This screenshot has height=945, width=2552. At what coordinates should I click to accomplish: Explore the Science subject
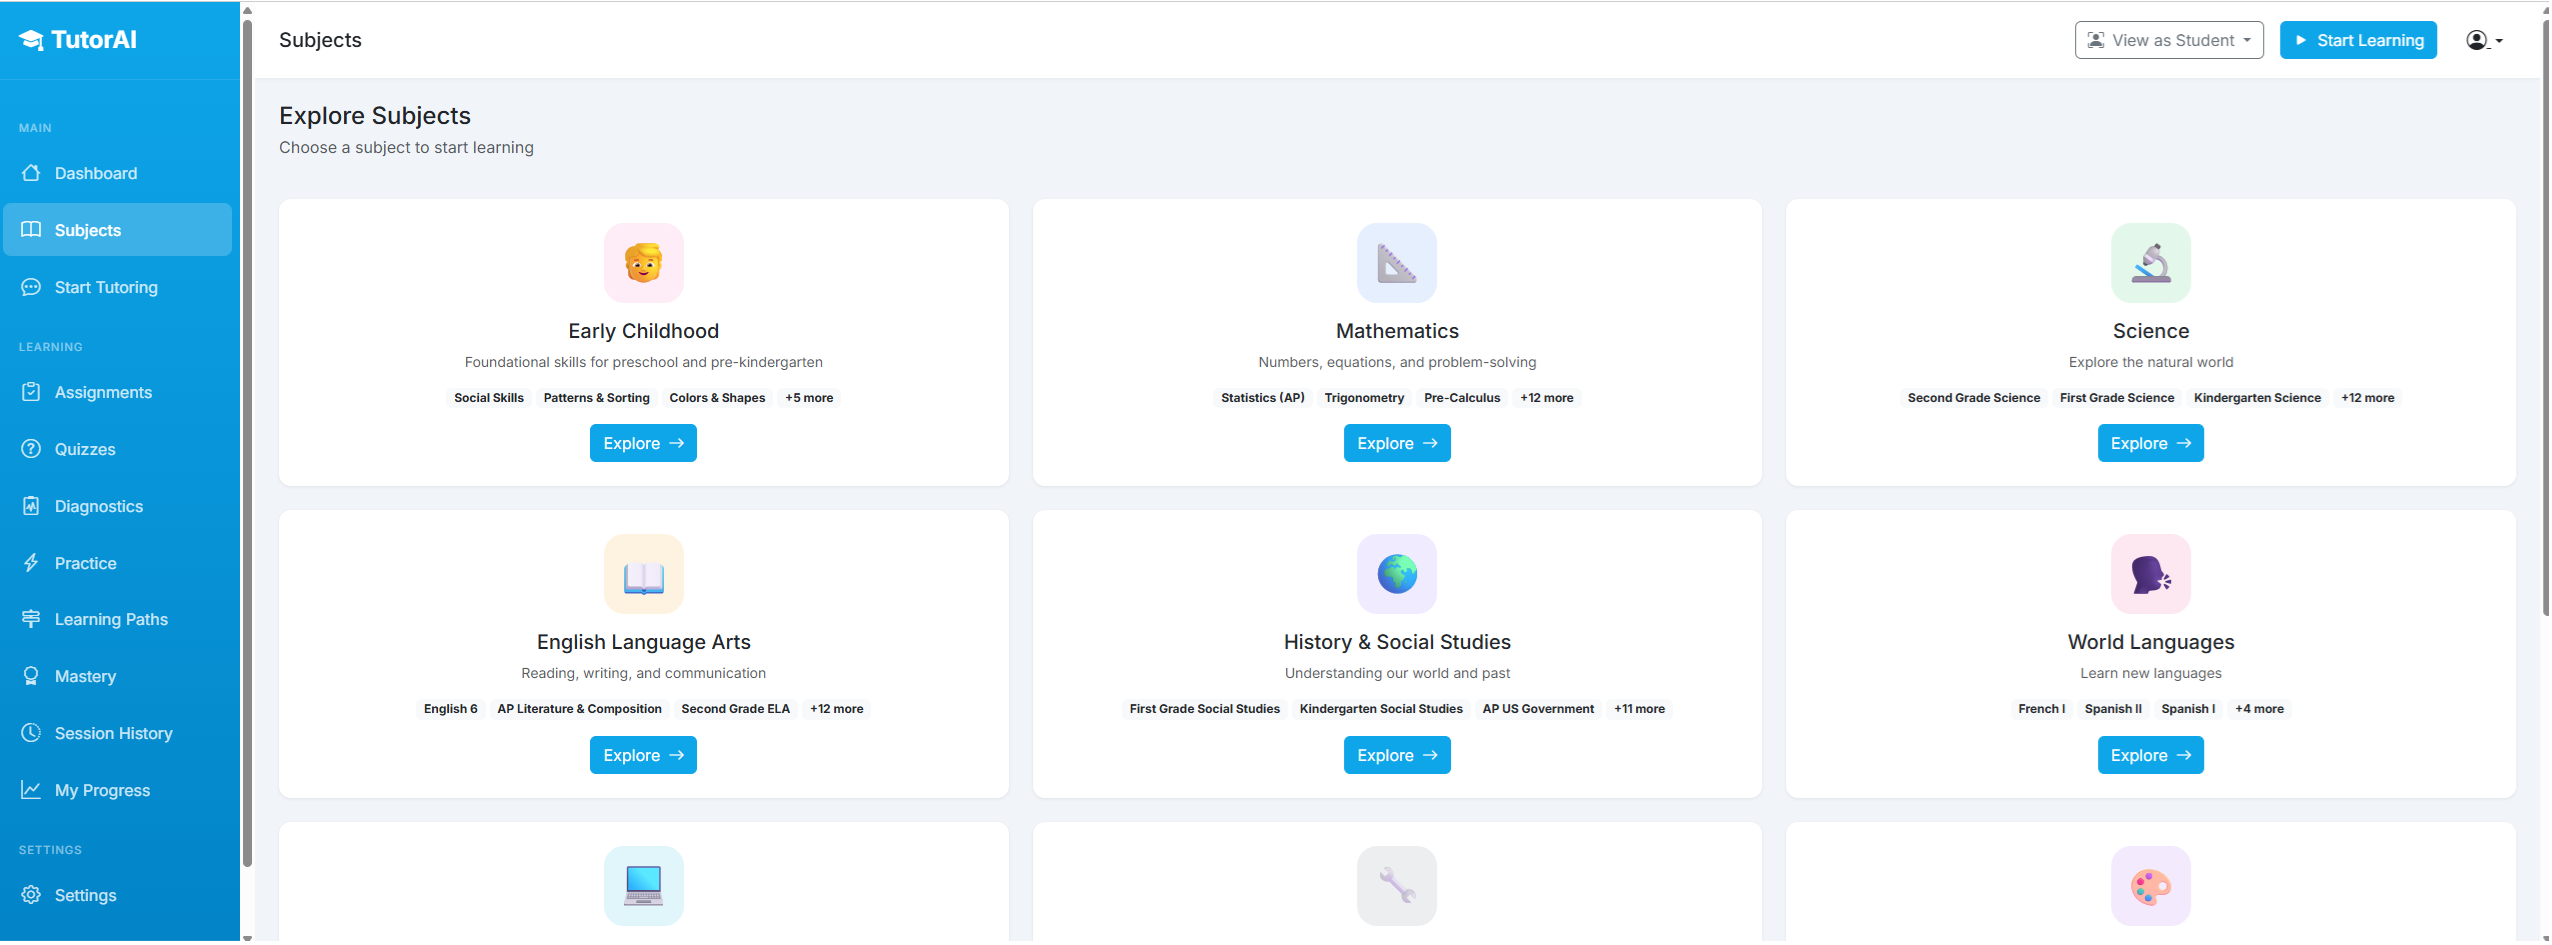pos(2149,443)
